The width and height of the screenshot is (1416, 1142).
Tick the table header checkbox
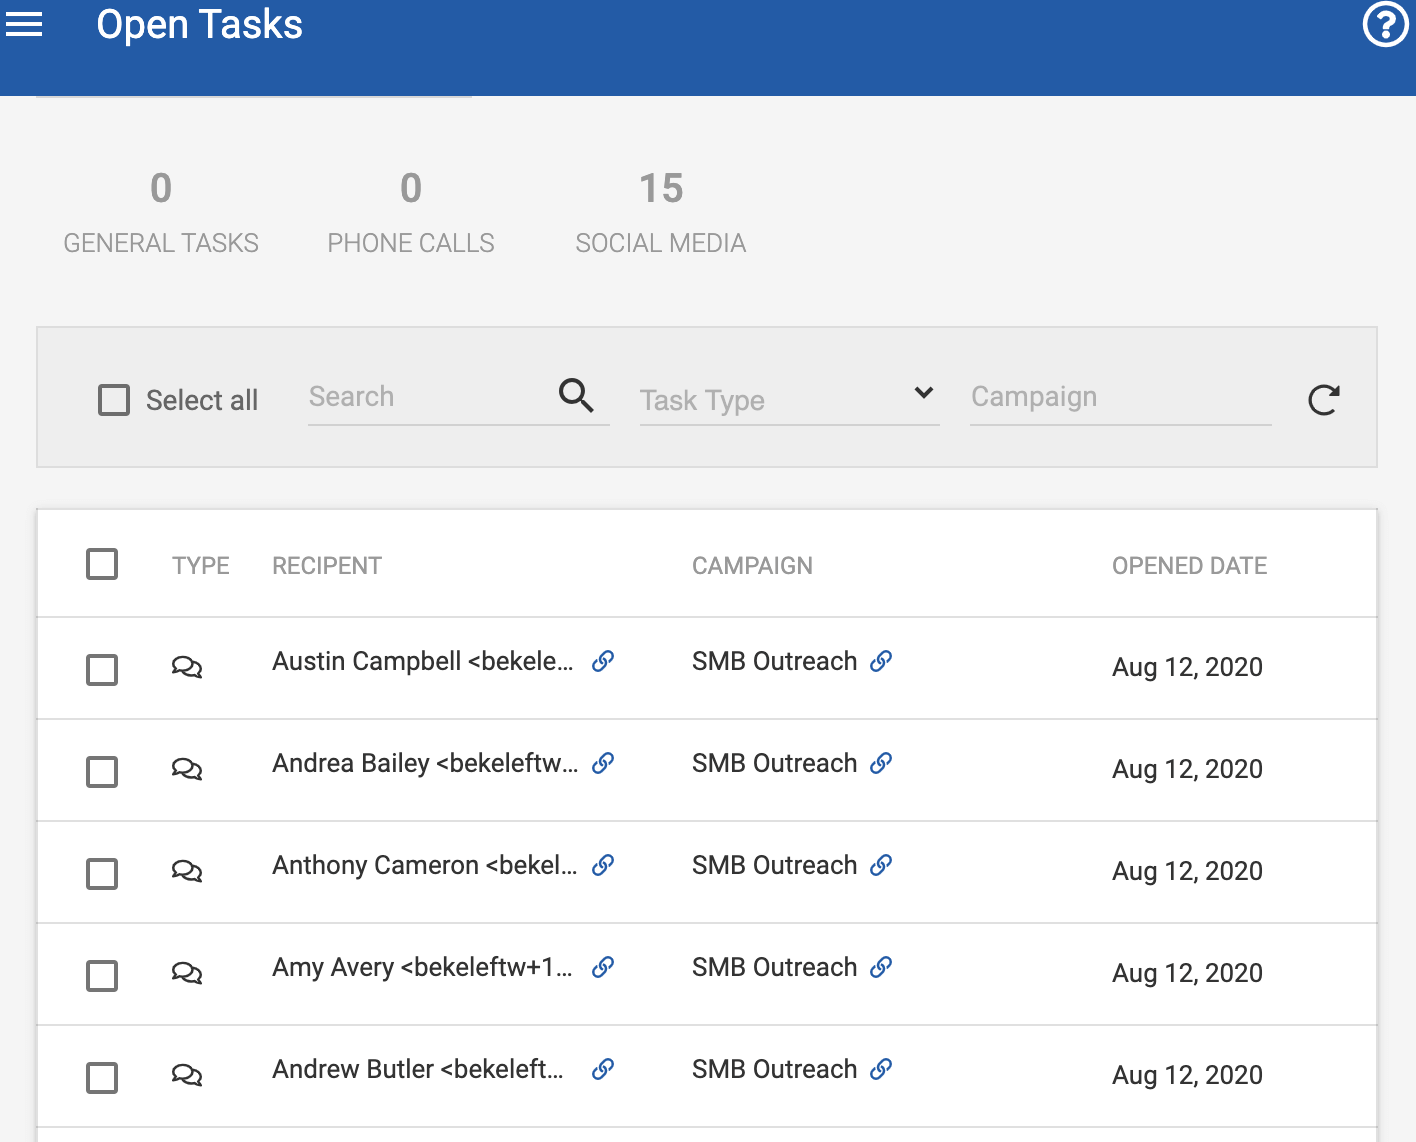pyautogui.click(x=102, y=564)
